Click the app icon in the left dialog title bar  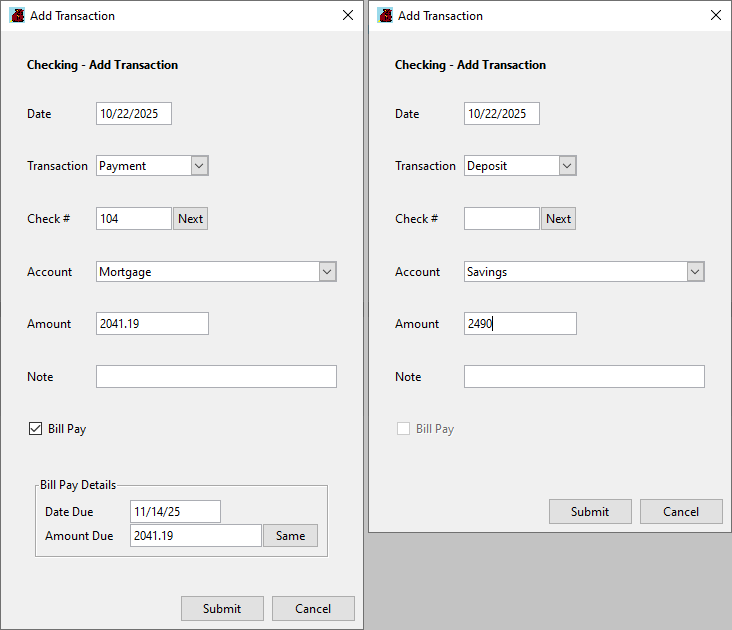pyautogui.click(x=17, y=16)
